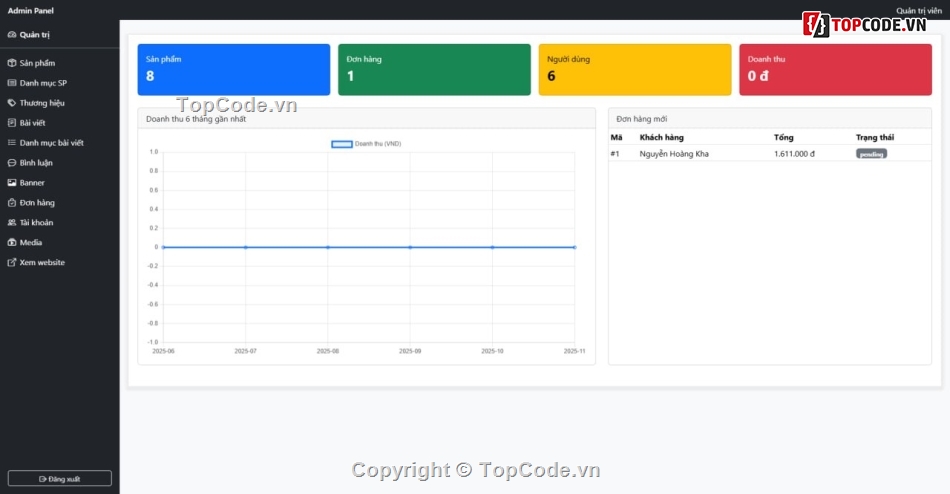The width and height of the screenshot is (950, 494).
Task: Click the Danh mục SP icon
Action: [x=12, y=83]
